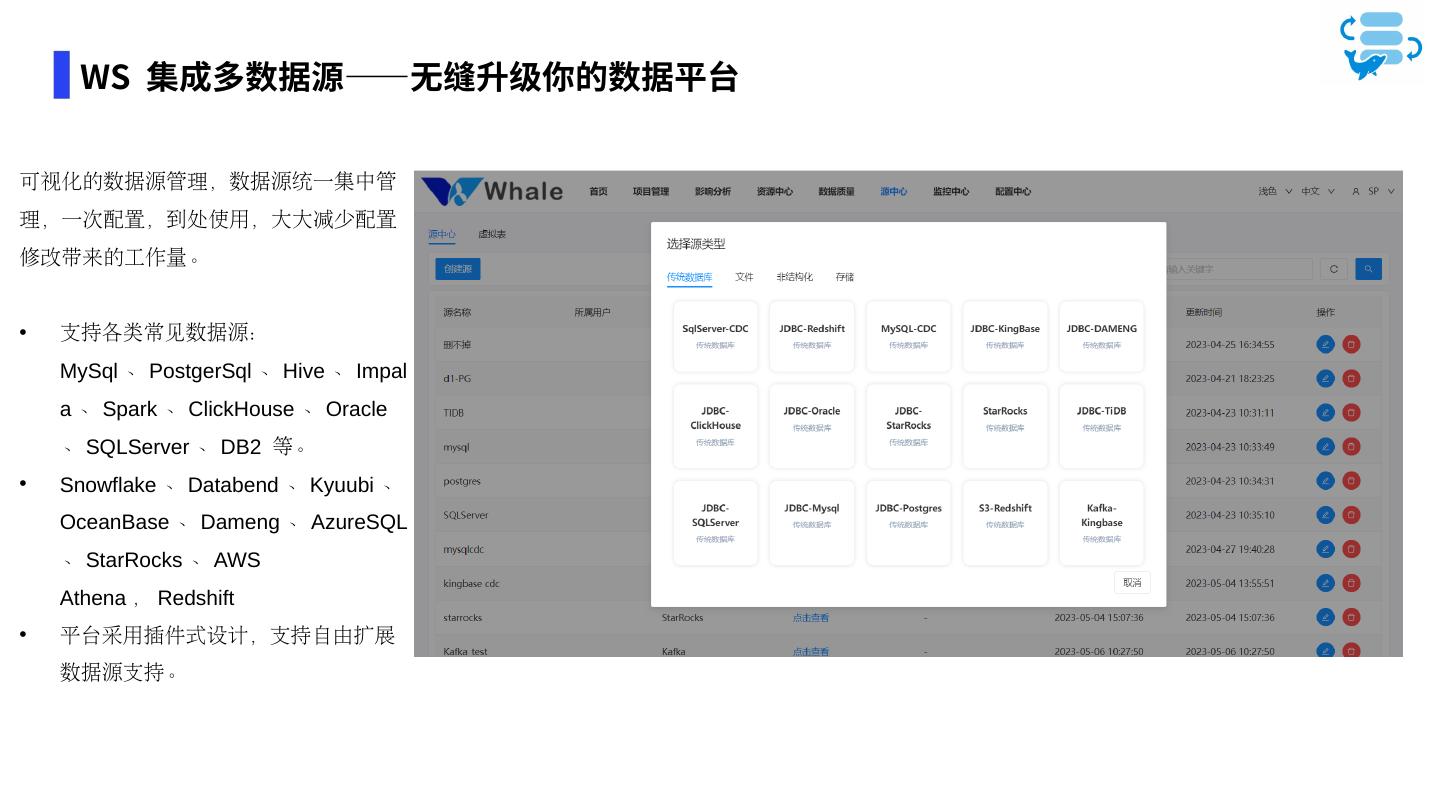Choose the JDBC-KingBase card
This screenshot has width=1440, height=810.
pyautogui.click(x=1005, y=336)
